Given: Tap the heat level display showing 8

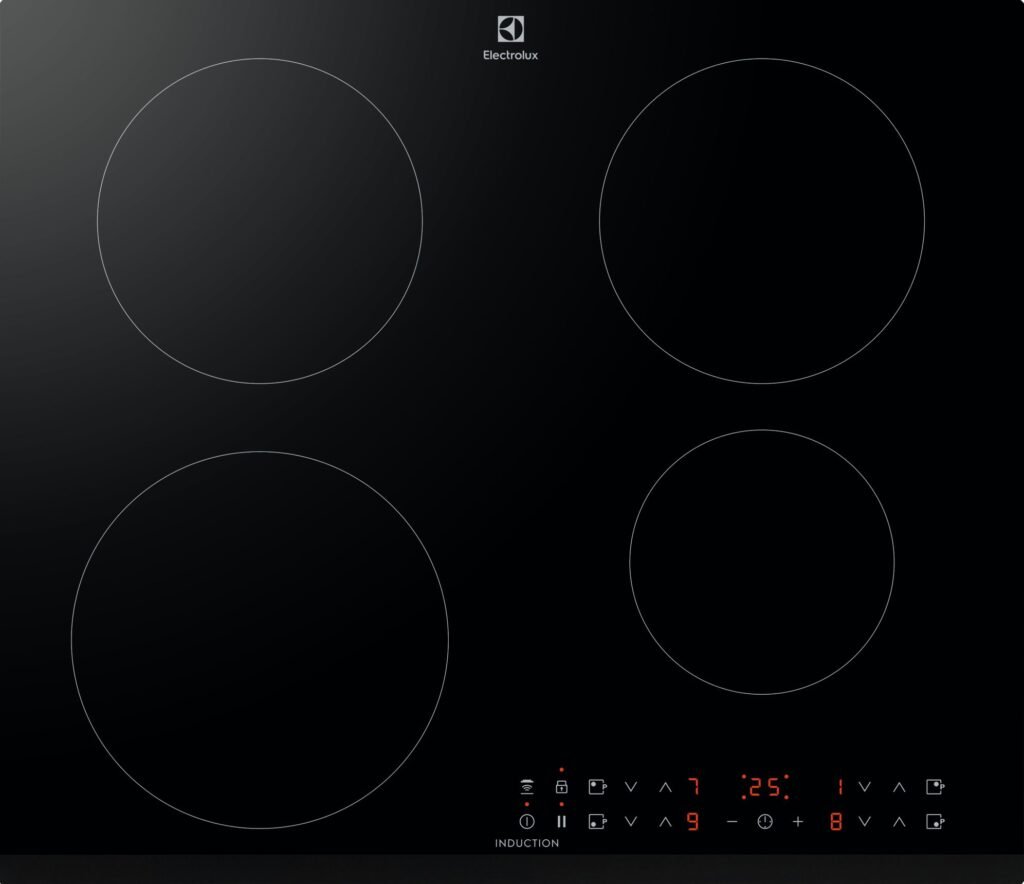Looking at the screenshot, I should tap(836, 821).
